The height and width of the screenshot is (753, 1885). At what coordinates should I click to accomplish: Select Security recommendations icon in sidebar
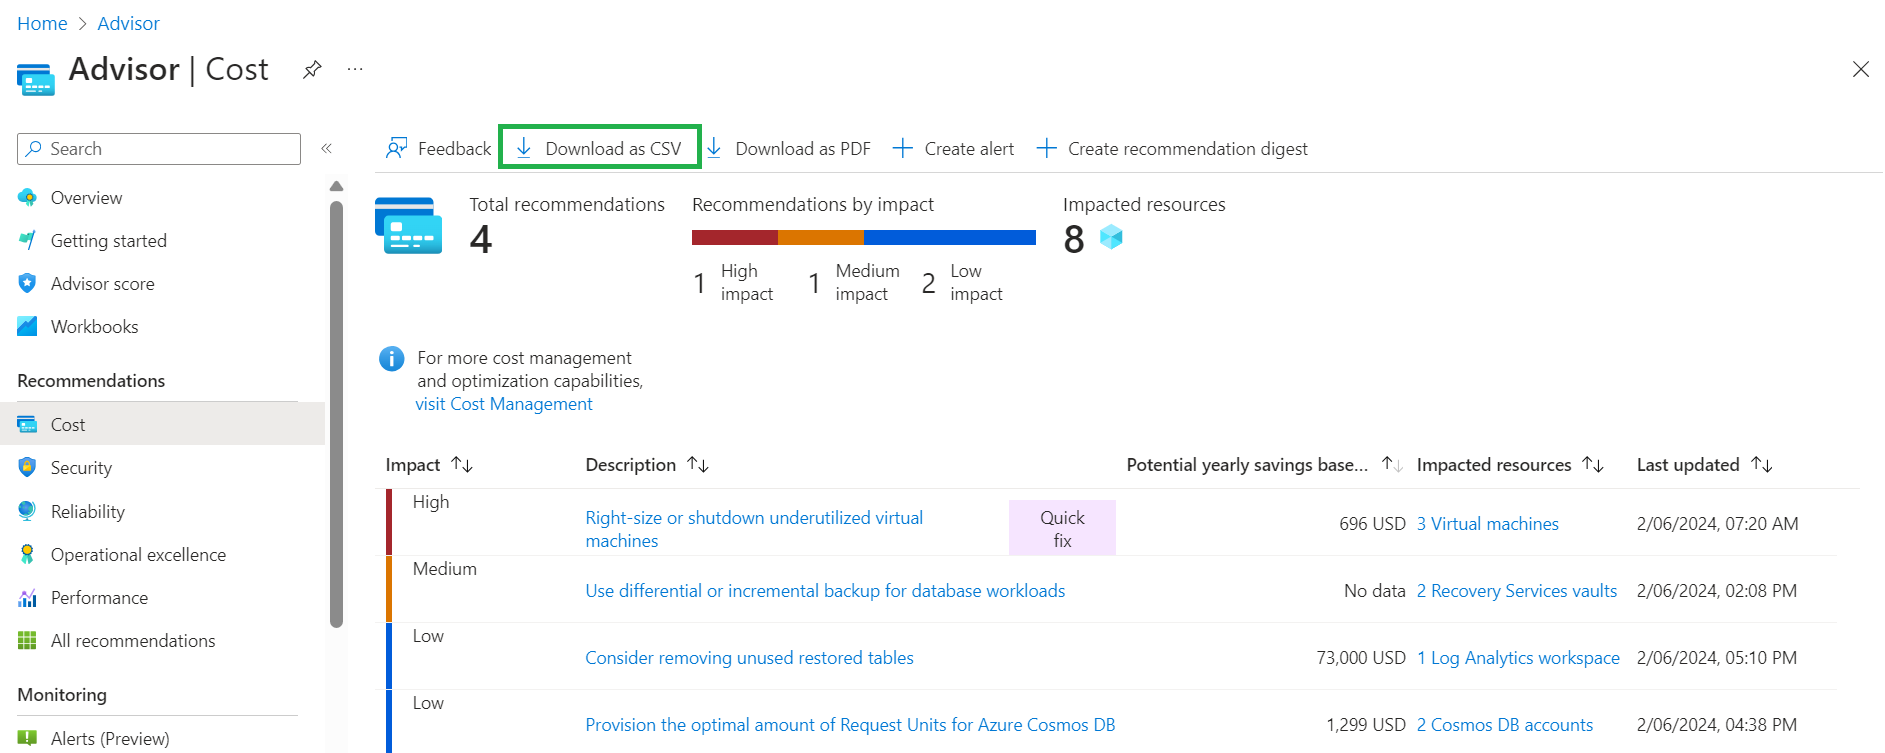27,468
